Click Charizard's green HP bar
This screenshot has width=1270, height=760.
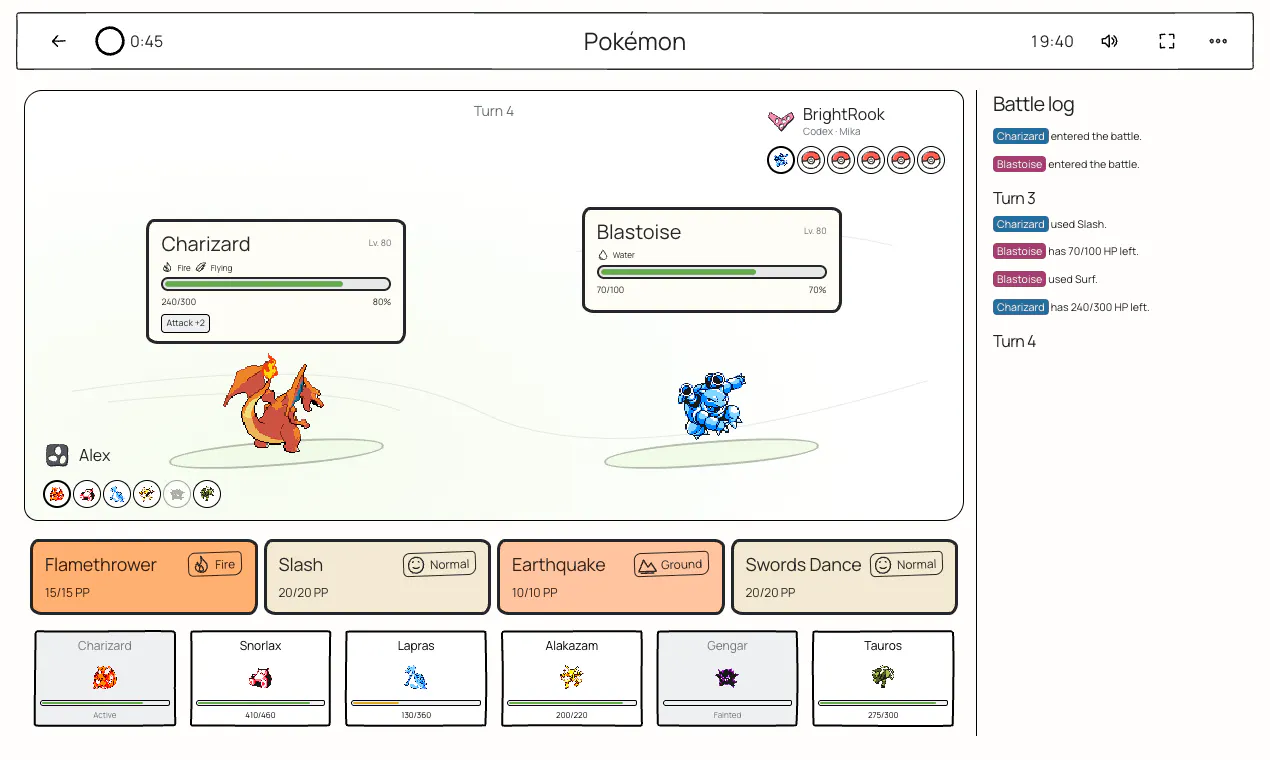pos(276,284)
